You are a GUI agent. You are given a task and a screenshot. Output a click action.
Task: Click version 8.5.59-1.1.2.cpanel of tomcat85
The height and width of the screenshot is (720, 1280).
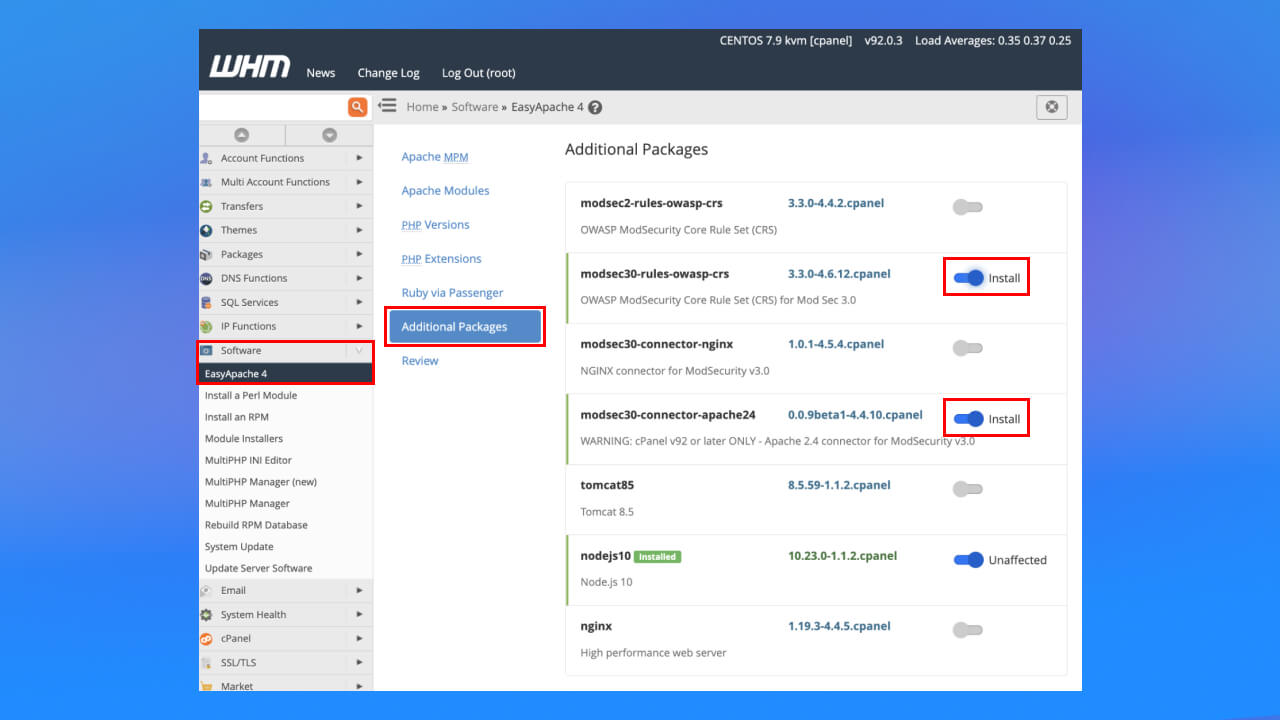[x=839, y=485]
